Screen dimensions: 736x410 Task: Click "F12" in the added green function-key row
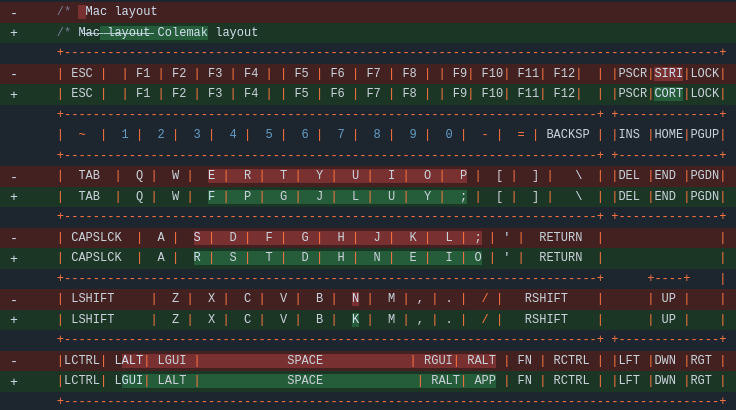click(564, 93)
